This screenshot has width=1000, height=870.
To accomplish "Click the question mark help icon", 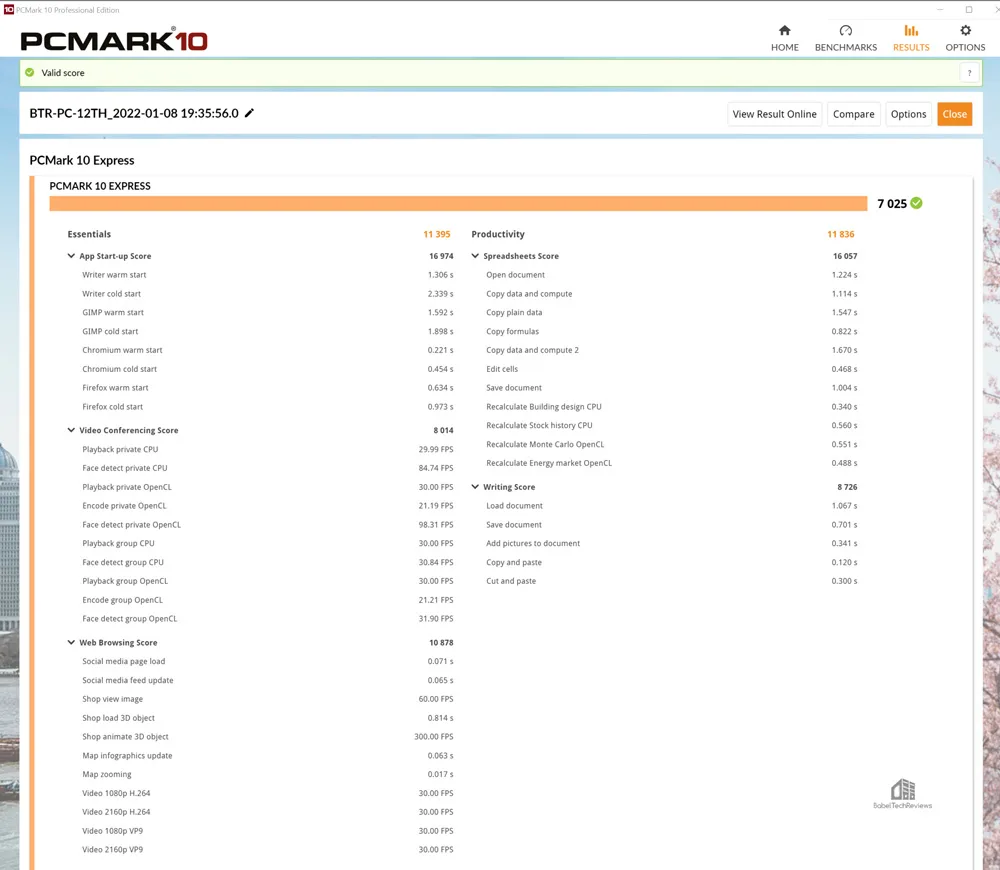I will coord(969,73).
